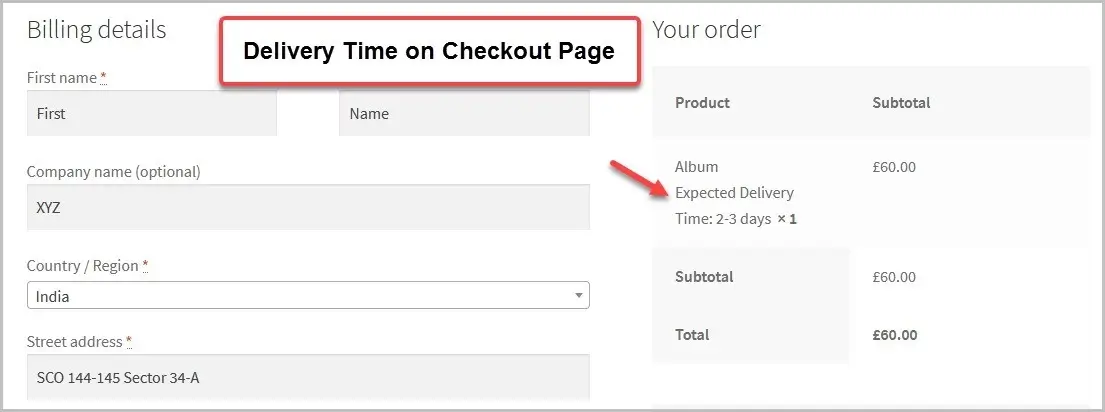
Task: Click the Subtotal column header
Action: tap(901, 103)
